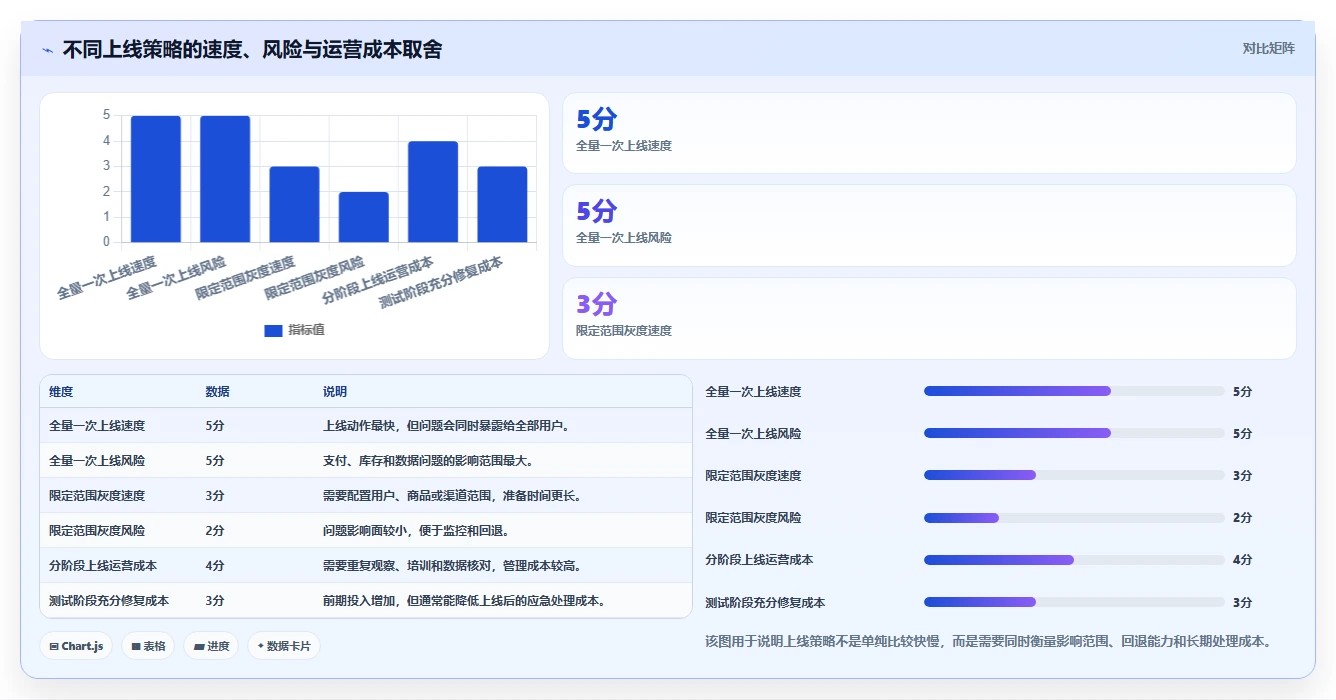This screenshot has height=700, width=1336.
Task: Click the 指标值 legend label
Action: coord(306,330)
